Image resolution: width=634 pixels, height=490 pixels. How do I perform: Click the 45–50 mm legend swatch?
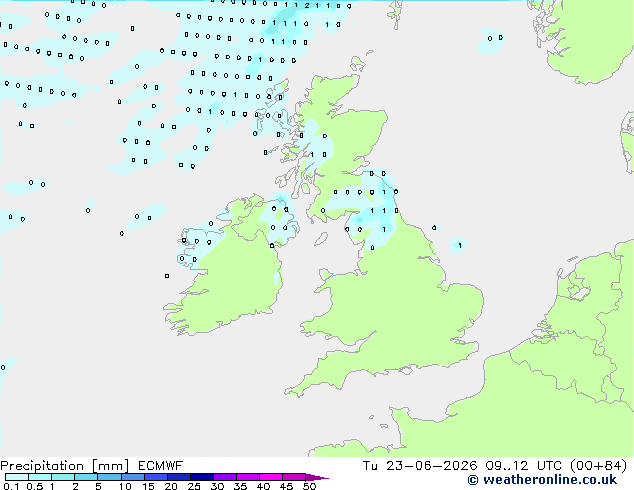pos(294,477)
